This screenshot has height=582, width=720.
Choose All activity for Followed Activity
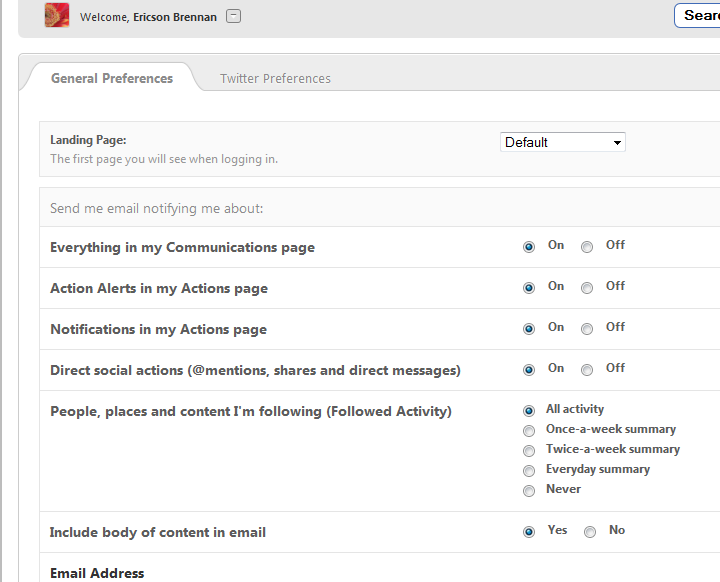tap(529, 410)
